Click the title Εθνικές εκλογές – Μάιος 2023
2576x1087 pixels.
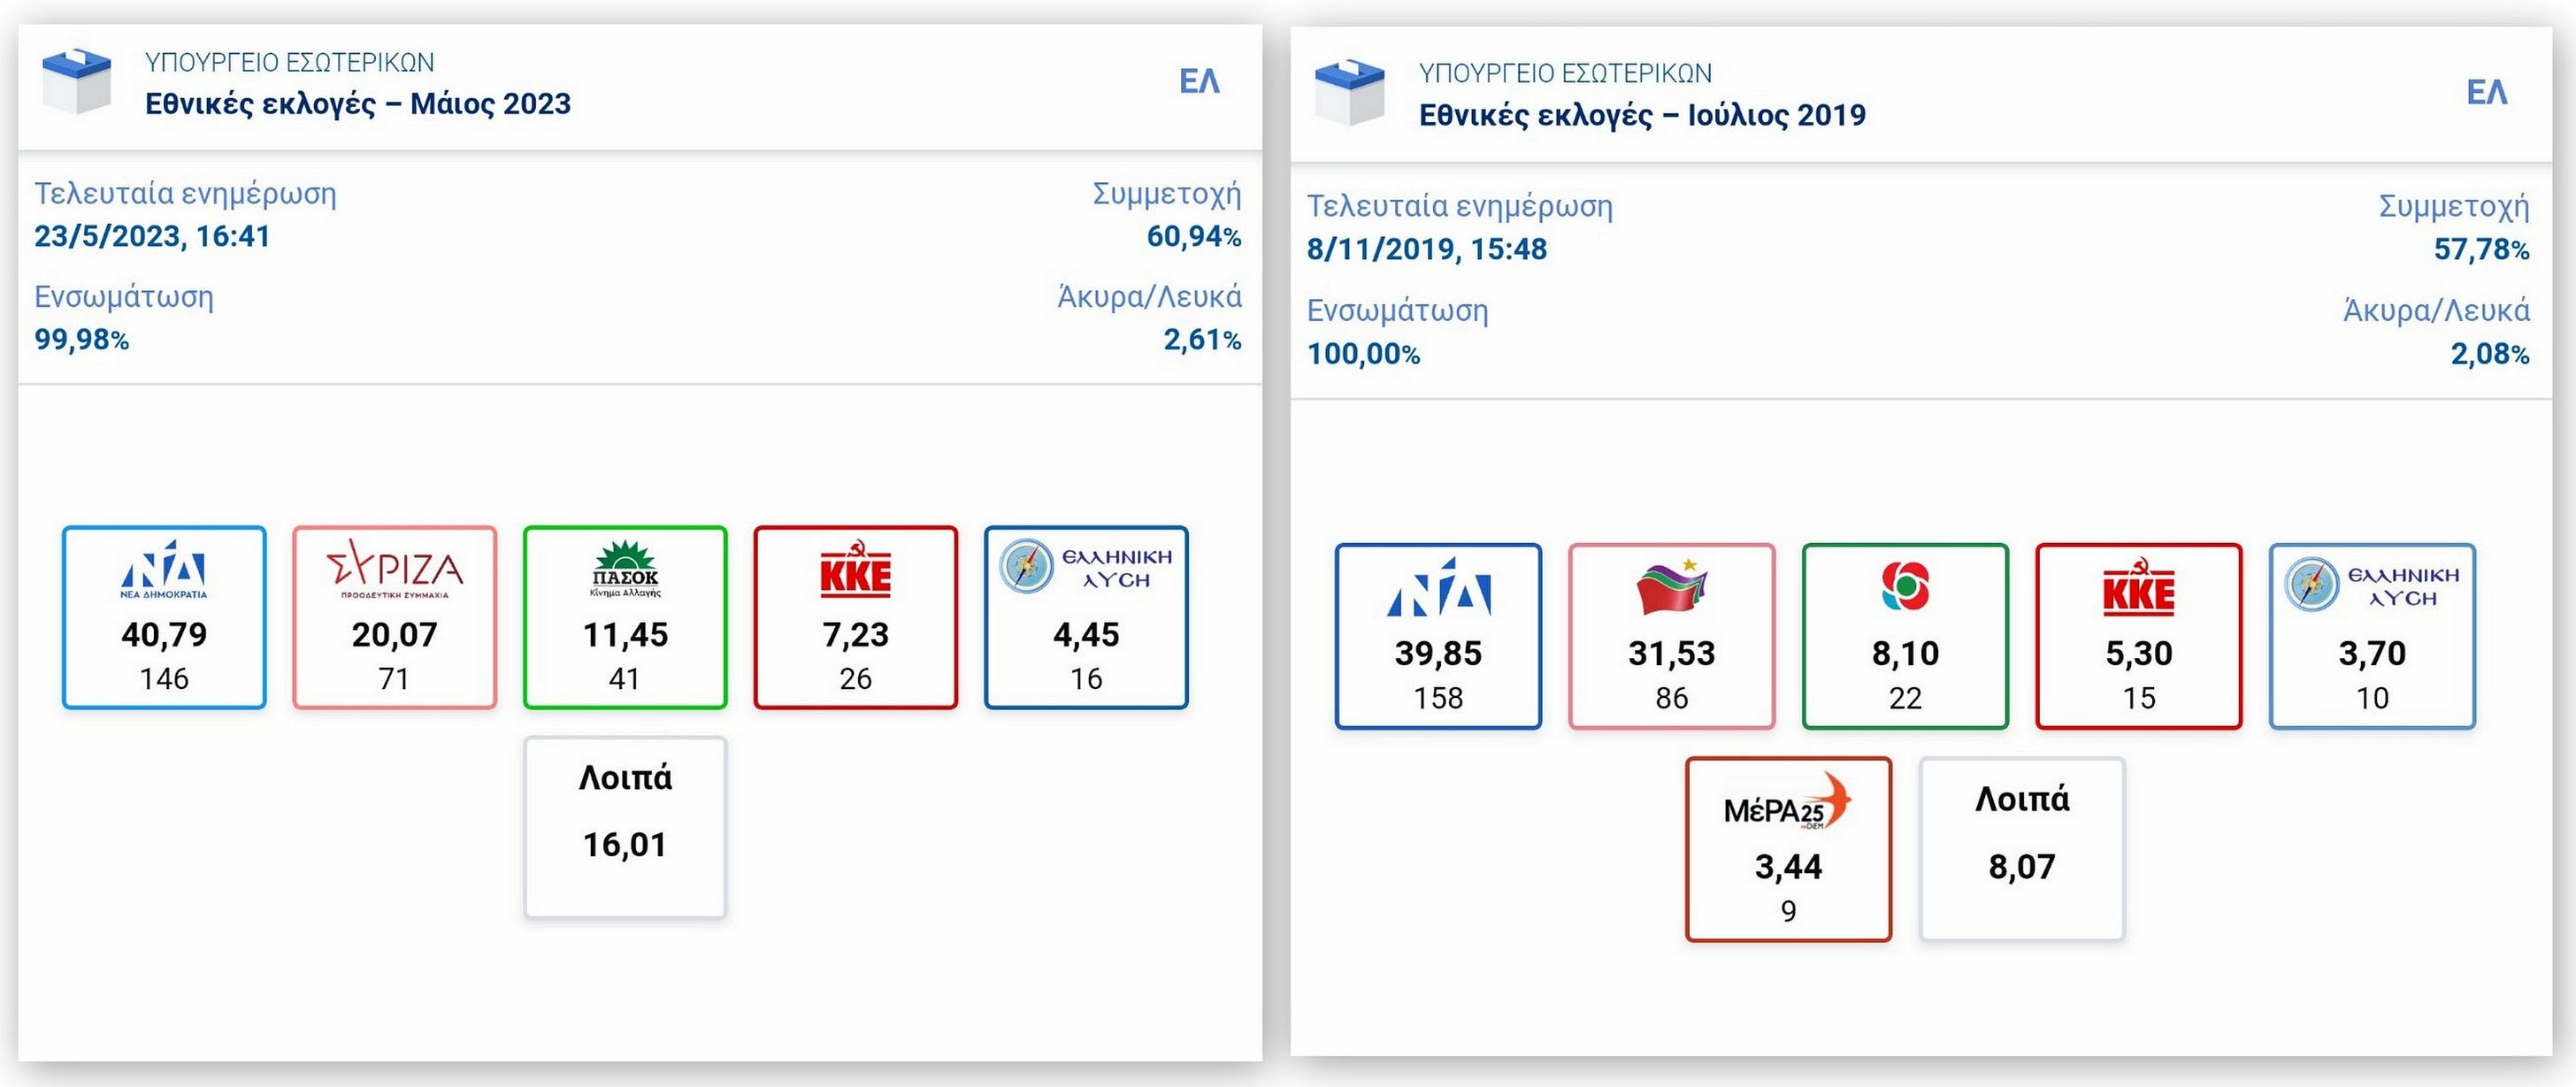click(358, 104)
